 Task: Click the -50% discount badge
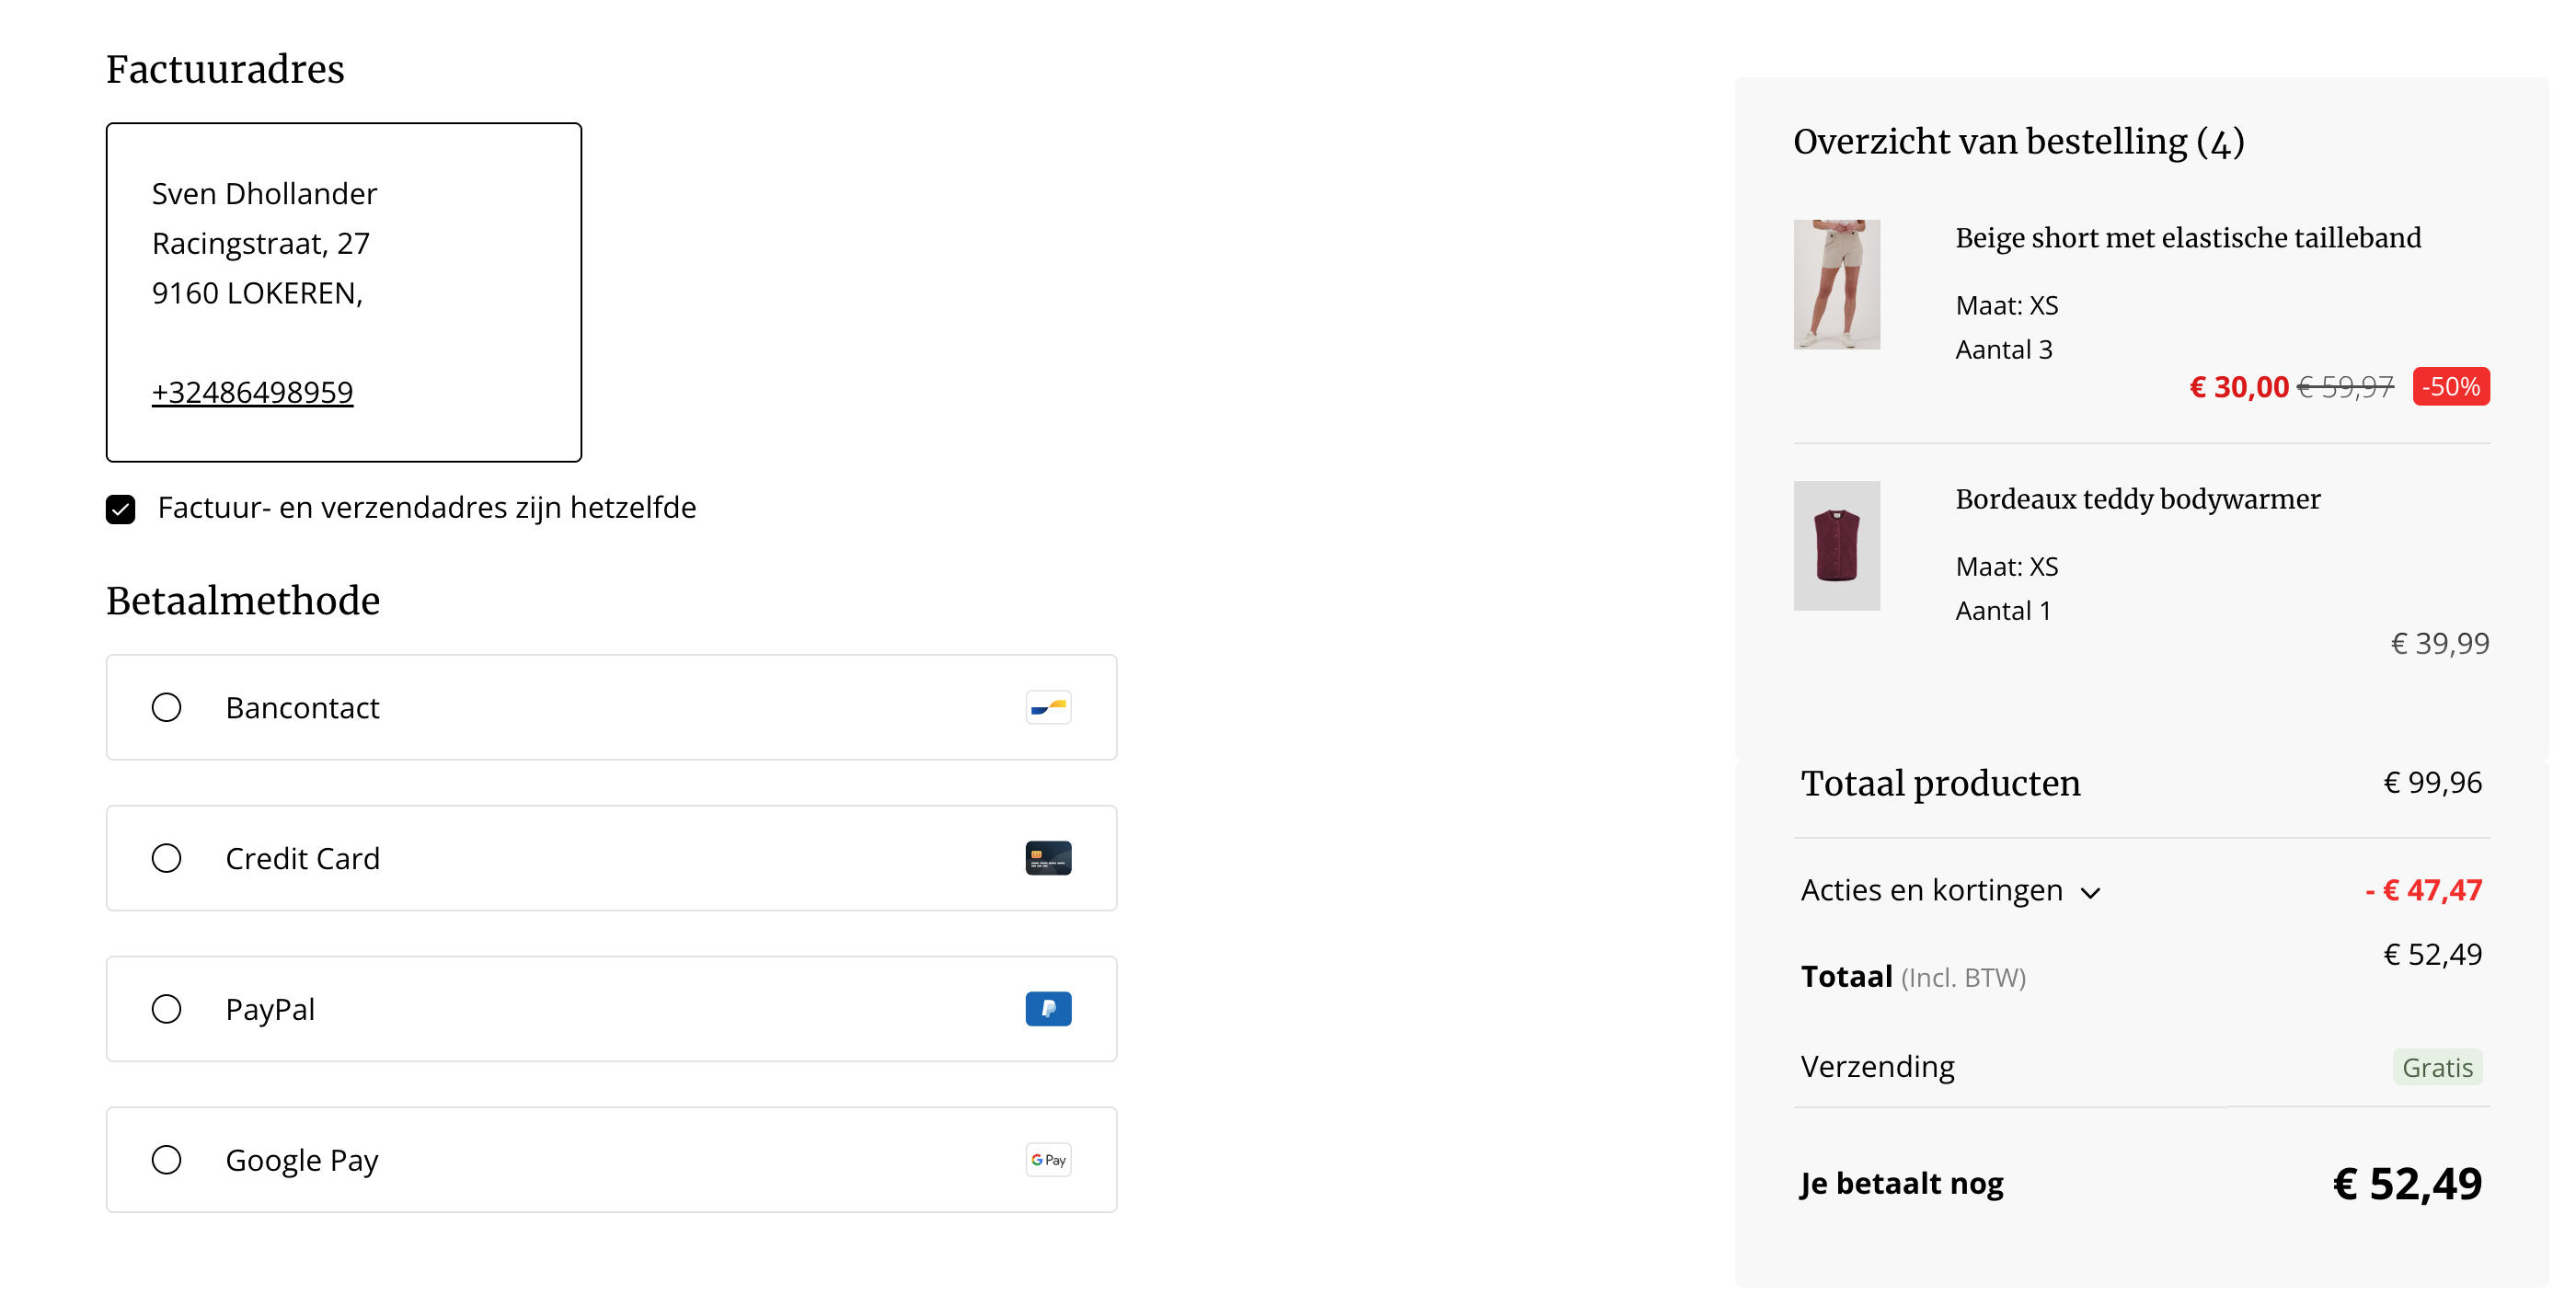click(2450, 387)
